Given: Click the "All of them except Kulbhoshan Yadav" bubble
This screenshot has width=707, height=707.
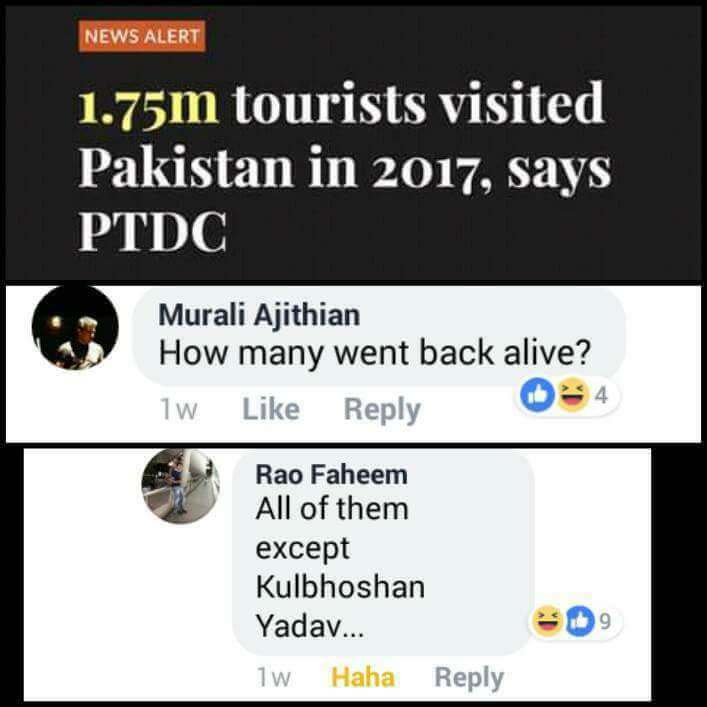Looking at the screenshot, I should tap(383, 553).
